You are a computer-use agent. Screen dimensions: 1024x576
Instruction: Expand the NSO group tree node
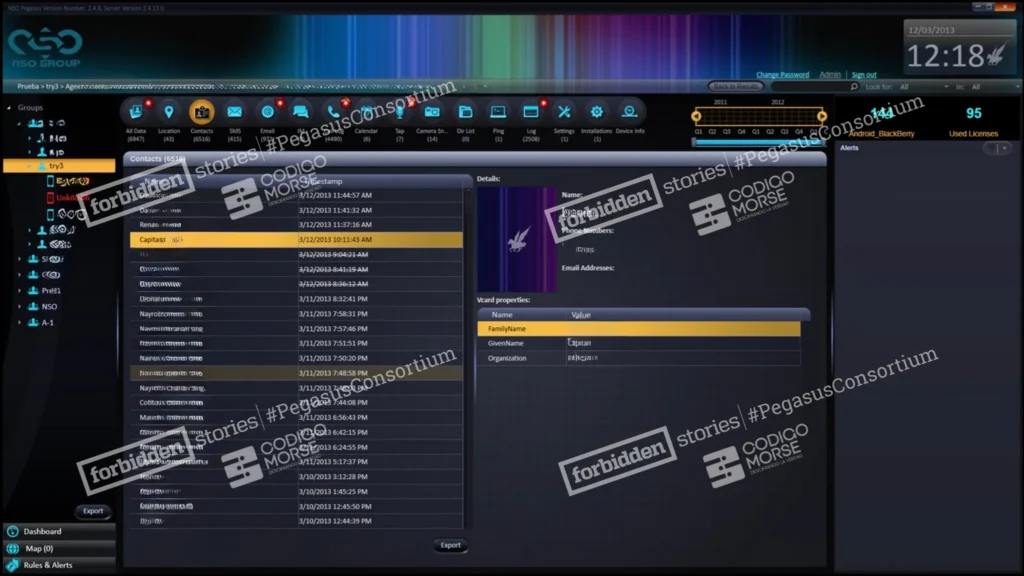pos(20,306)
